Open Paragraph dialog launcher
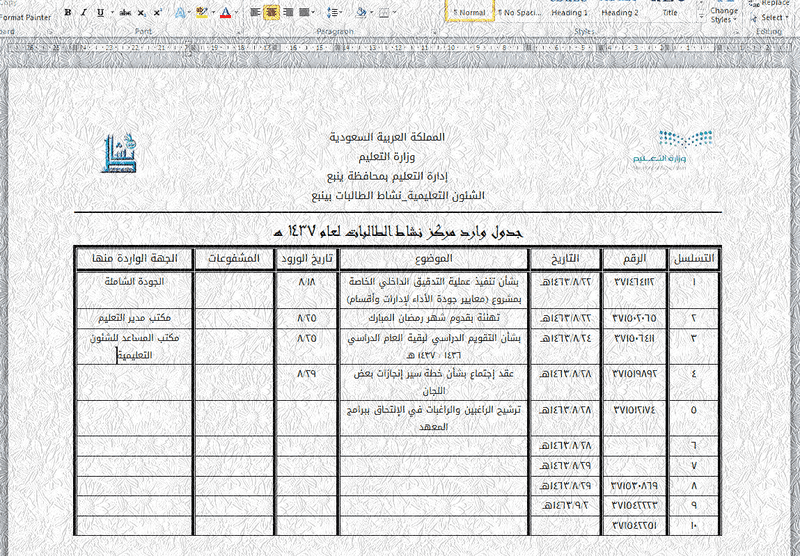The image size is (800, 556). pyautogui.click(x=434, y=32)
